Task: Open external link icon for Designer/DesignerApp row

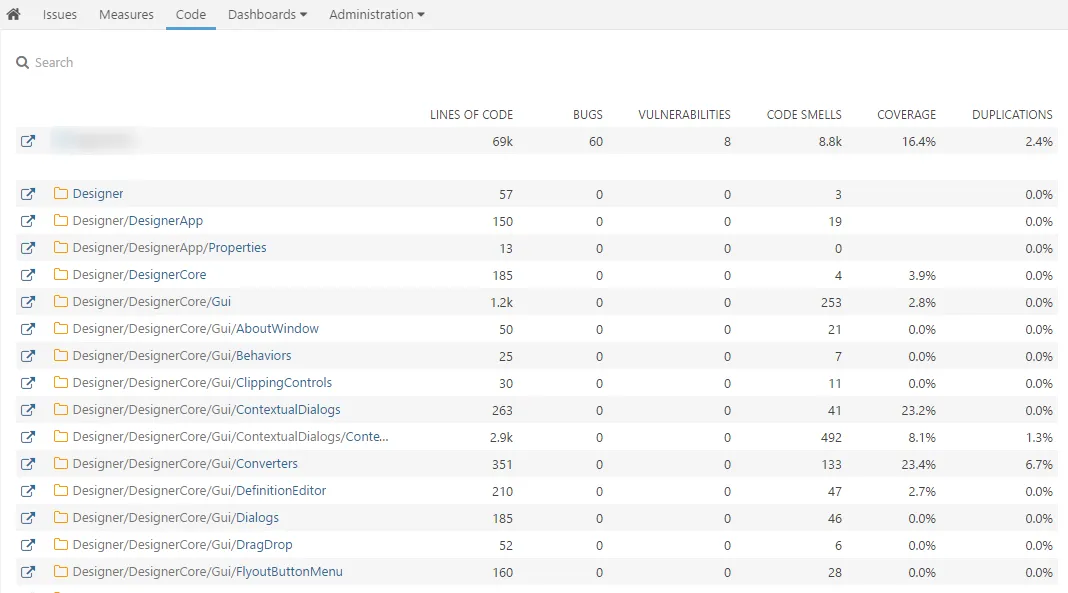Action: [28, 221]
